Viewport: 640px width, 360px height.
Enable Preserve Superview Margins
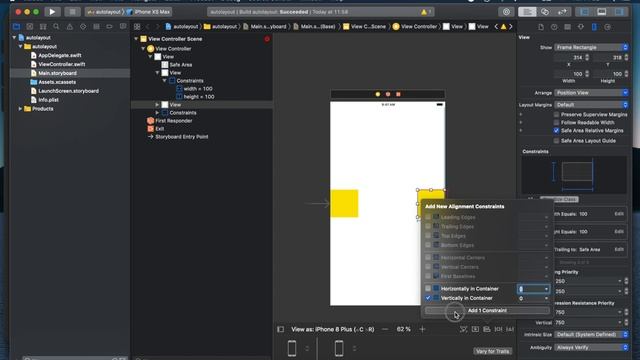556,115
